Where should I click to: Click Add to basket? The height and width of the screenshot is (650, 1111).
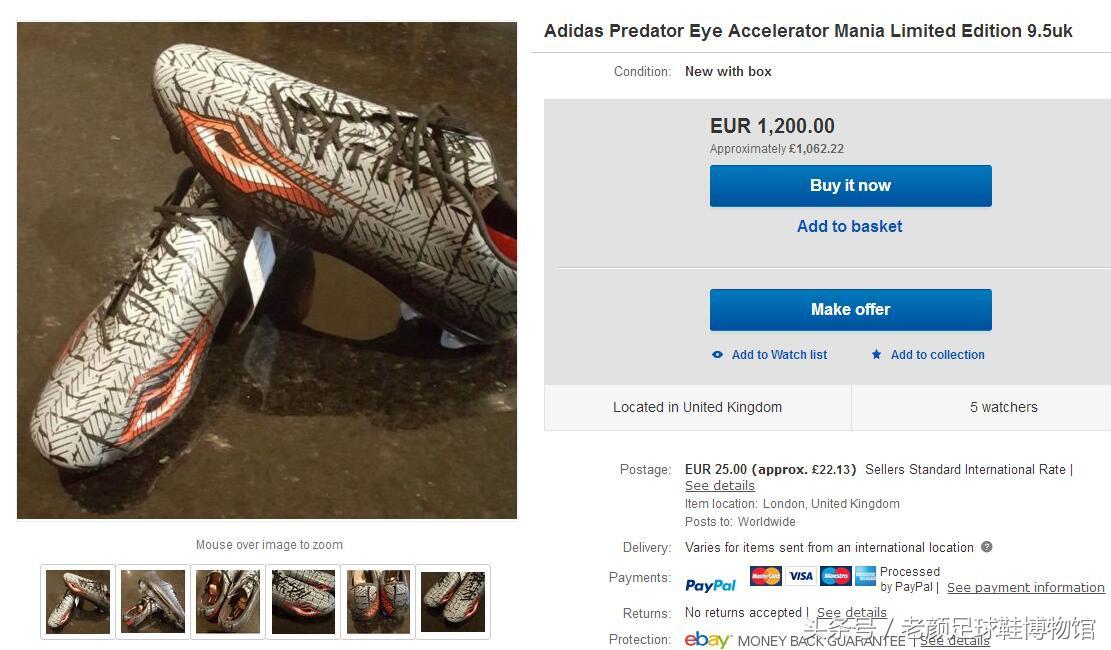click(x=849, y=226)
